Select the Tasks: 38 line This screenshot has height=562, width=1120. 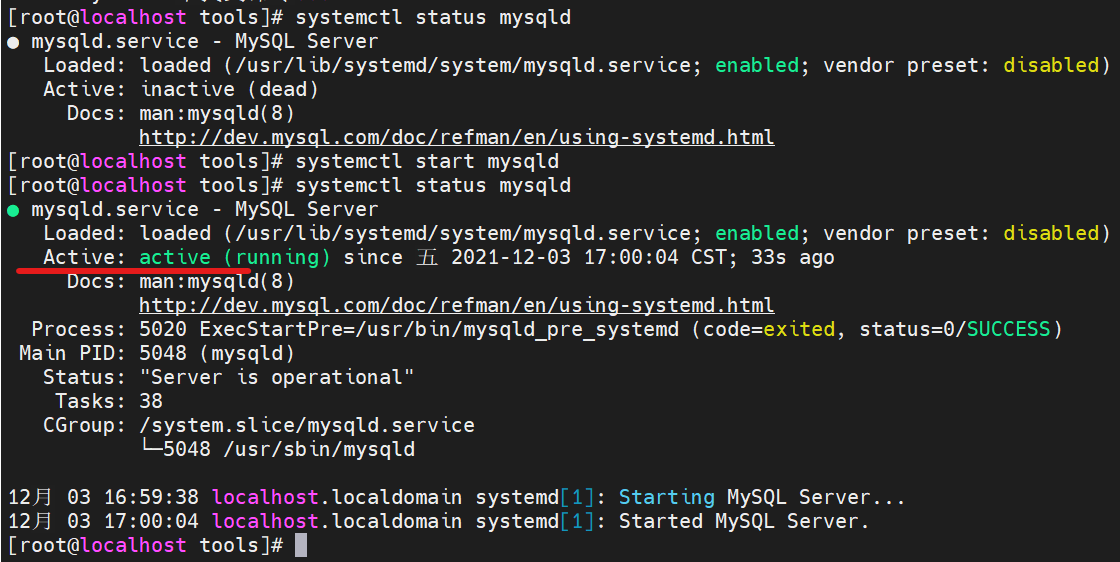109,401
